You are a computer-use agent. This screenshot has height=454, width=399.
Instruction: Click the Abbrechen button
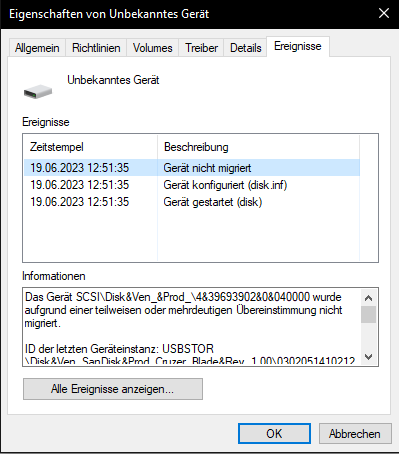[355, 434]
